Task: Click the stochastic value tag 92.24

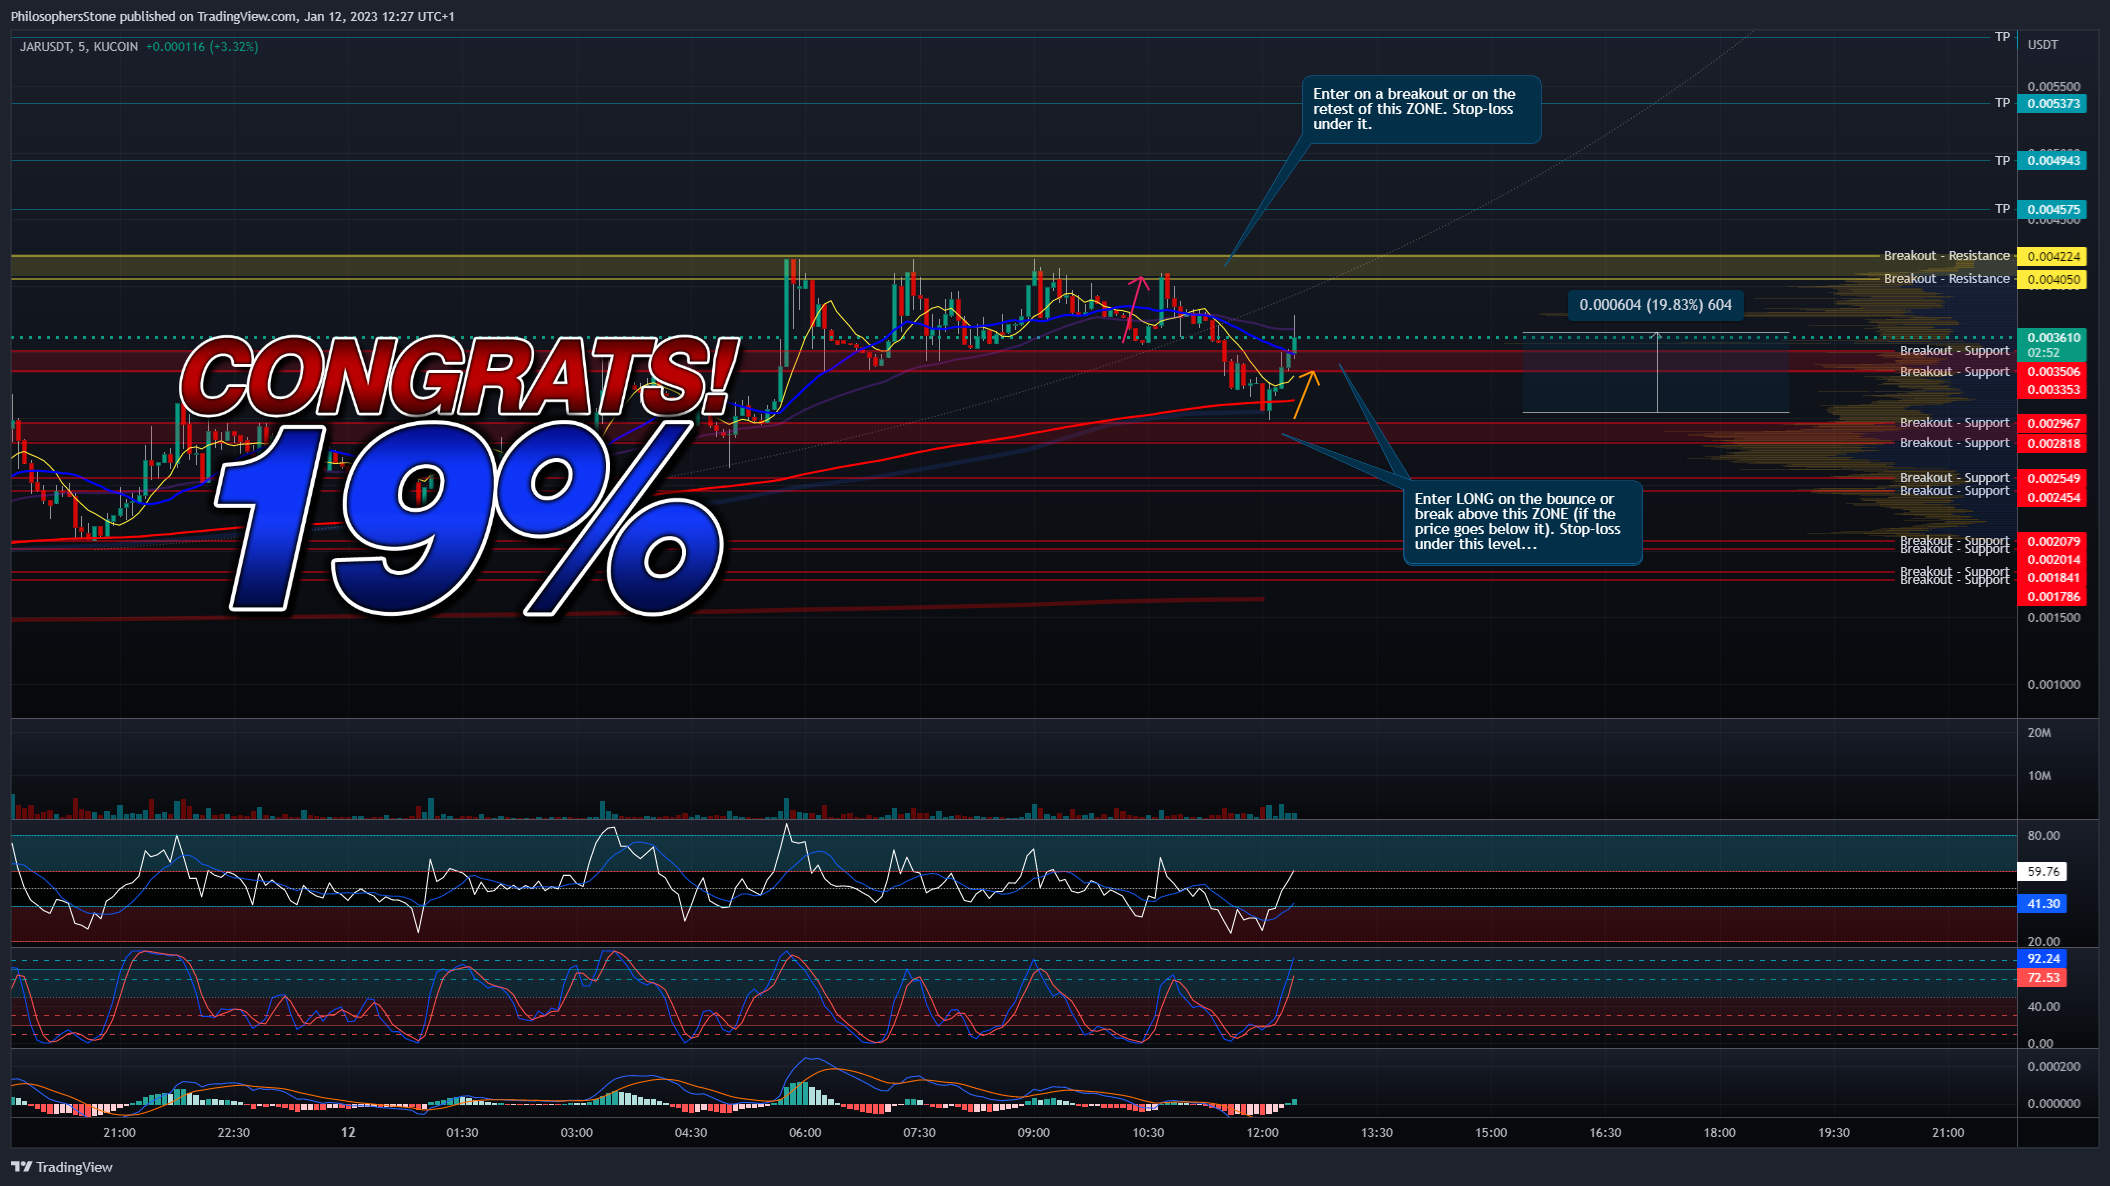Action: coord(2042,959)
